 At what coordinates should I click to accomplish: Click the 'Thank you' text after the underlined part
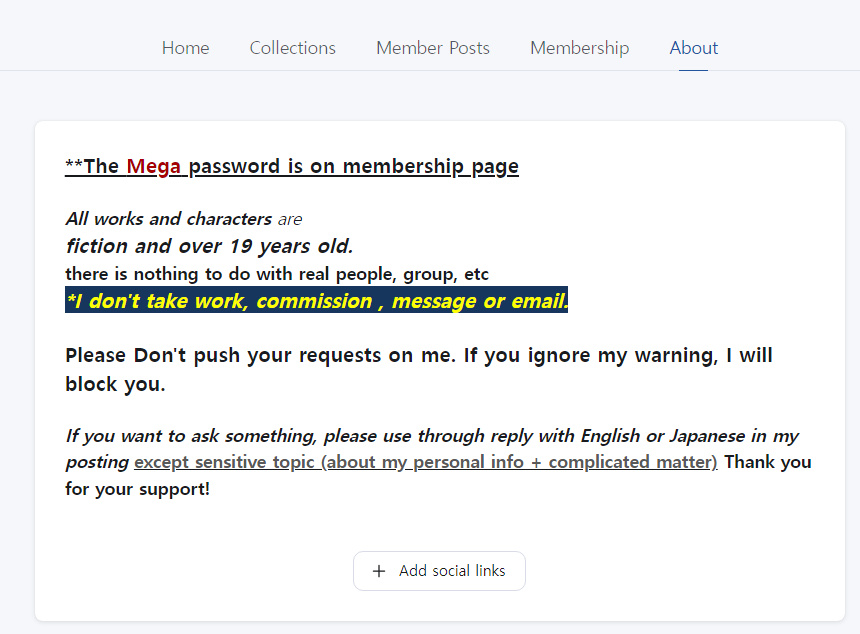768,462
